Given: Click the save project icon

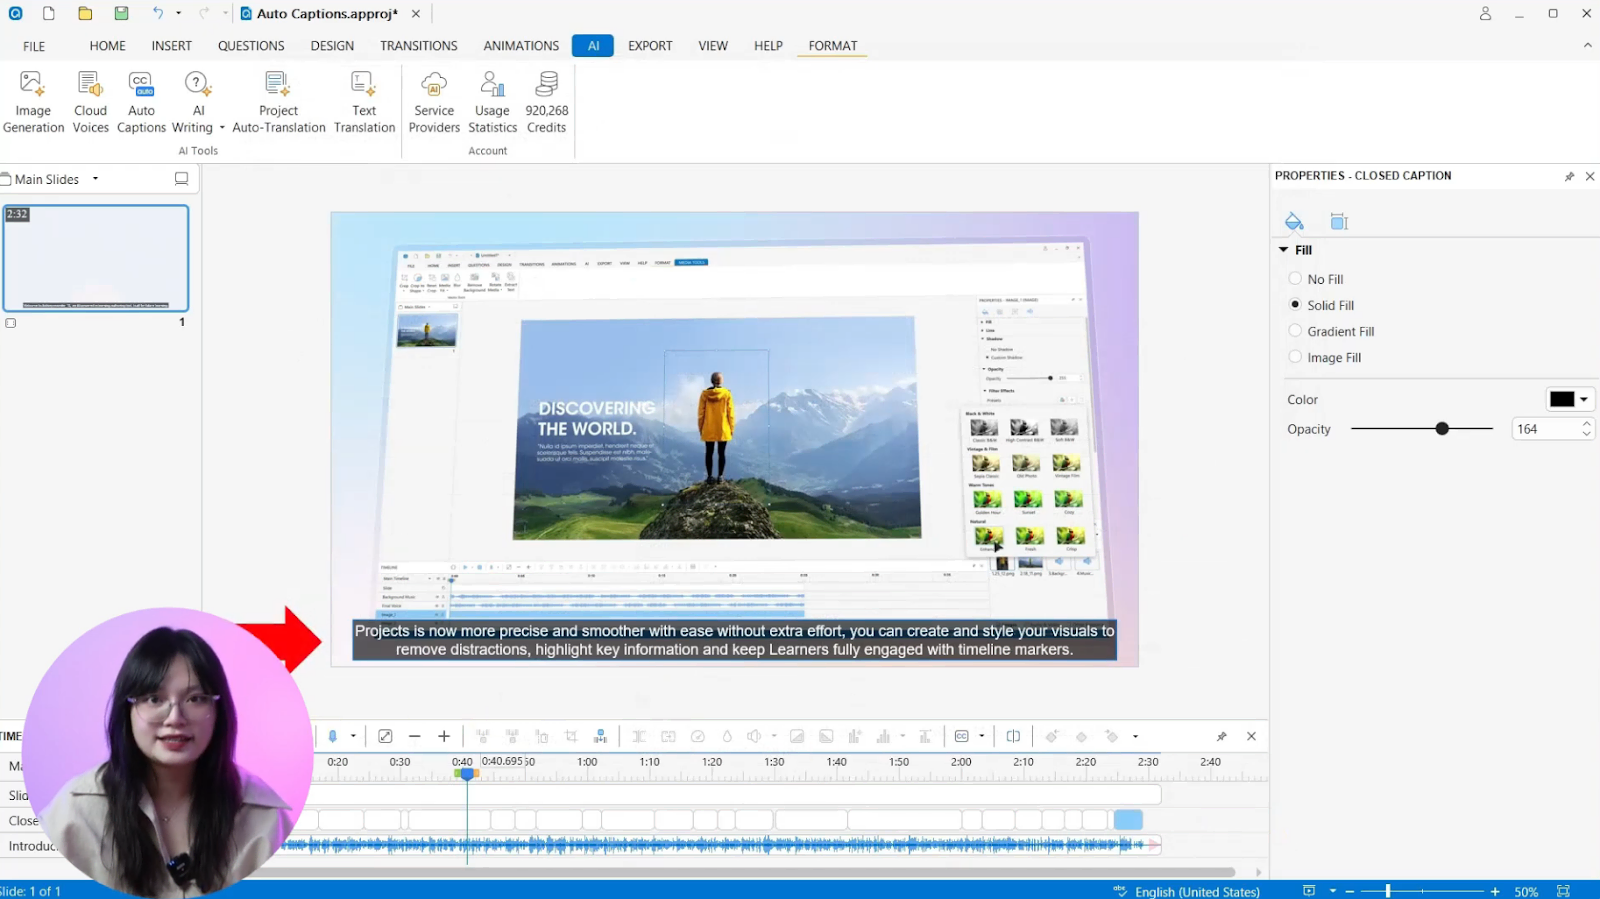Looking at the screenshot, I should 121,14.
